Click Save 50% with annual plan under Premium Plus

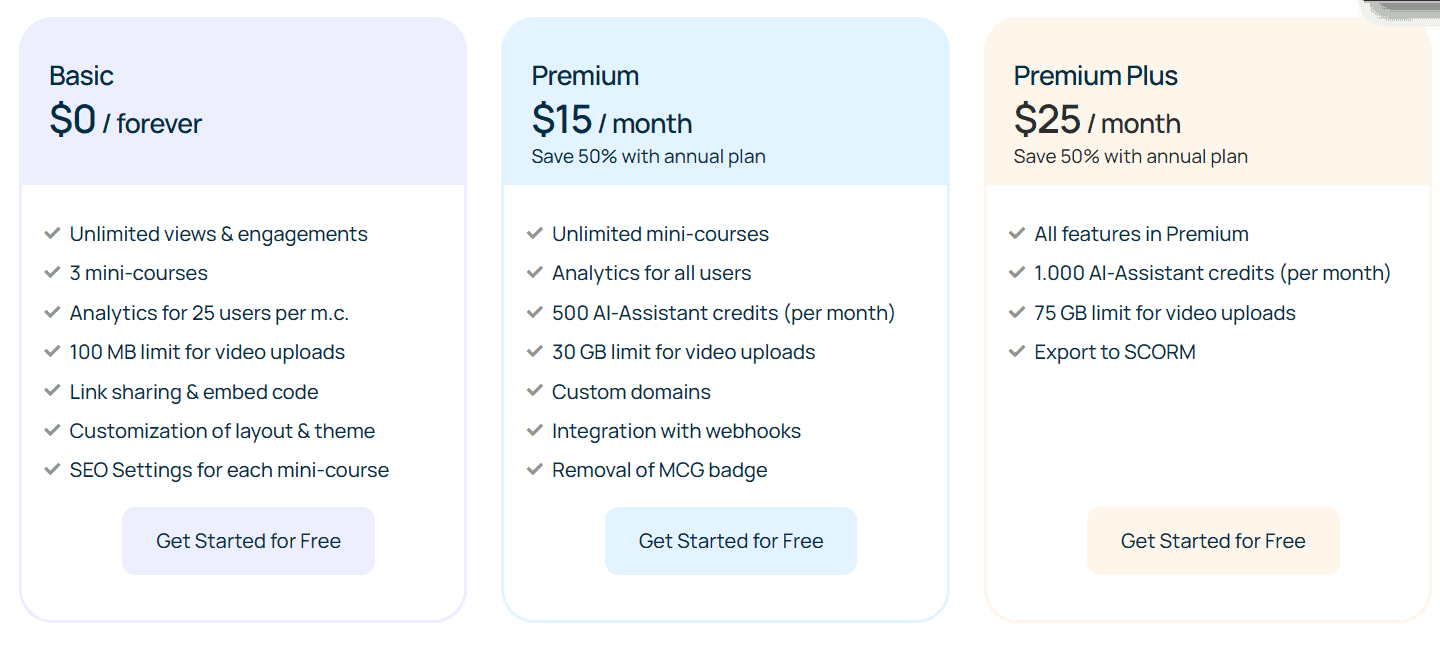pyautogui.click(x=1130, y=156)
